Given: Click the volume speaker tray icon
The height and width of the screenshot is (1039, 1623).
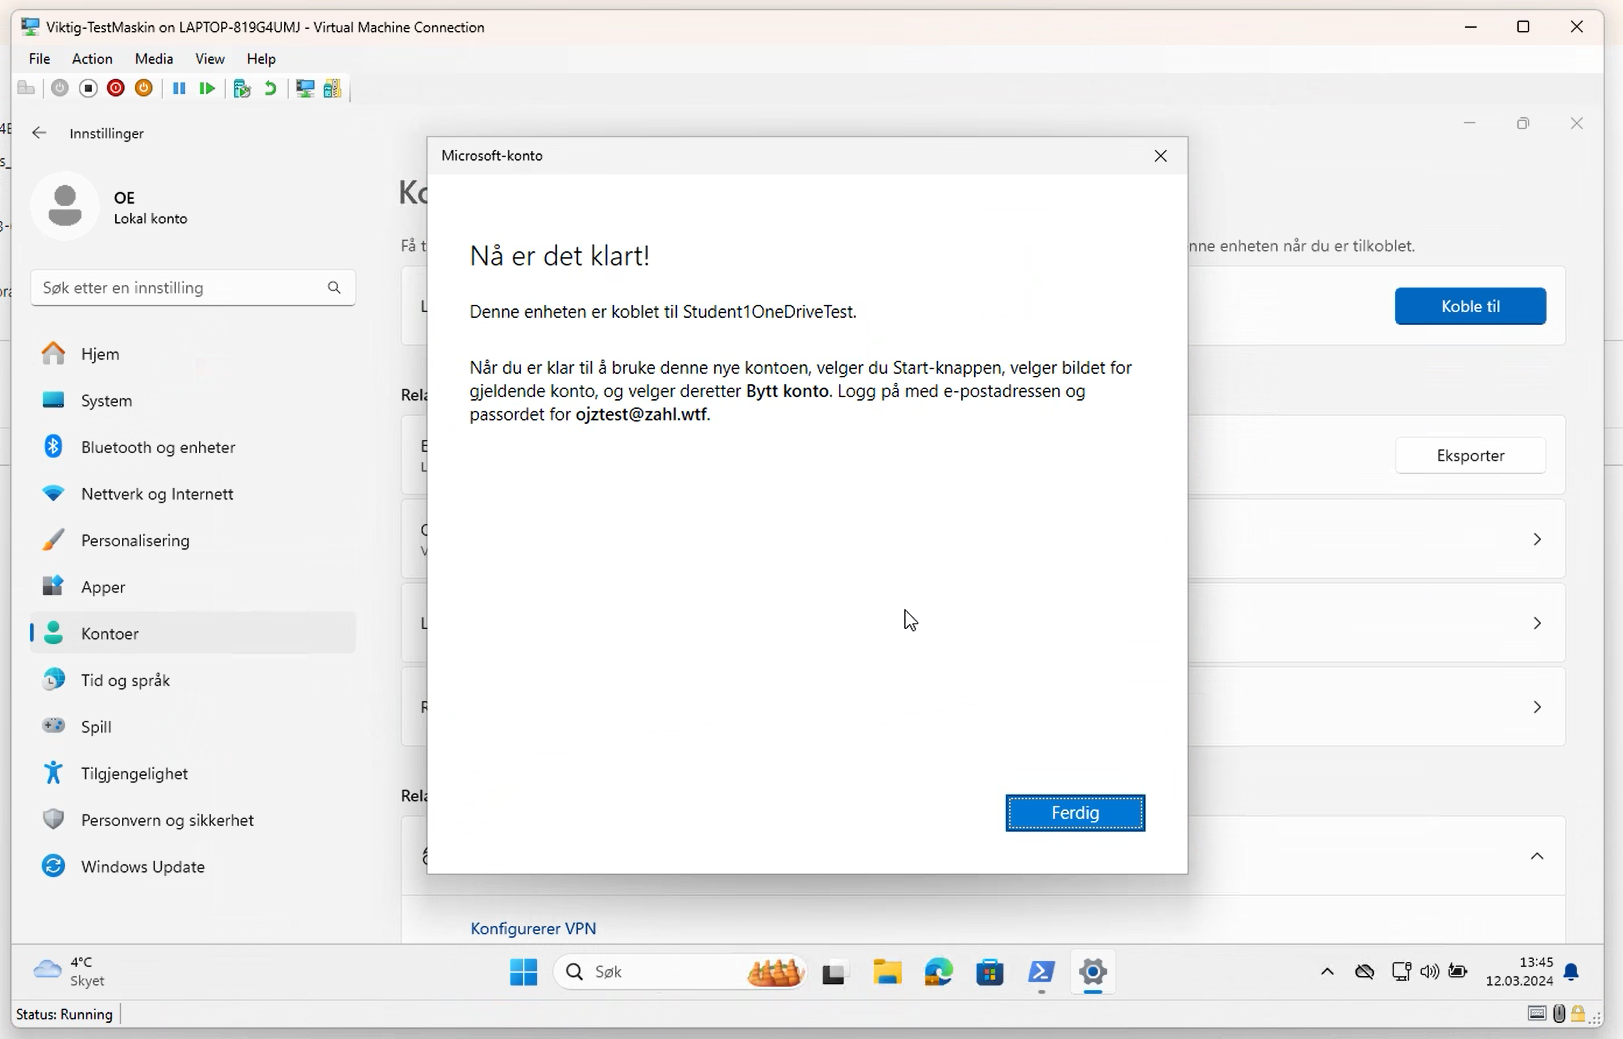Looking at the screenshot, I should click(1430, 972).
